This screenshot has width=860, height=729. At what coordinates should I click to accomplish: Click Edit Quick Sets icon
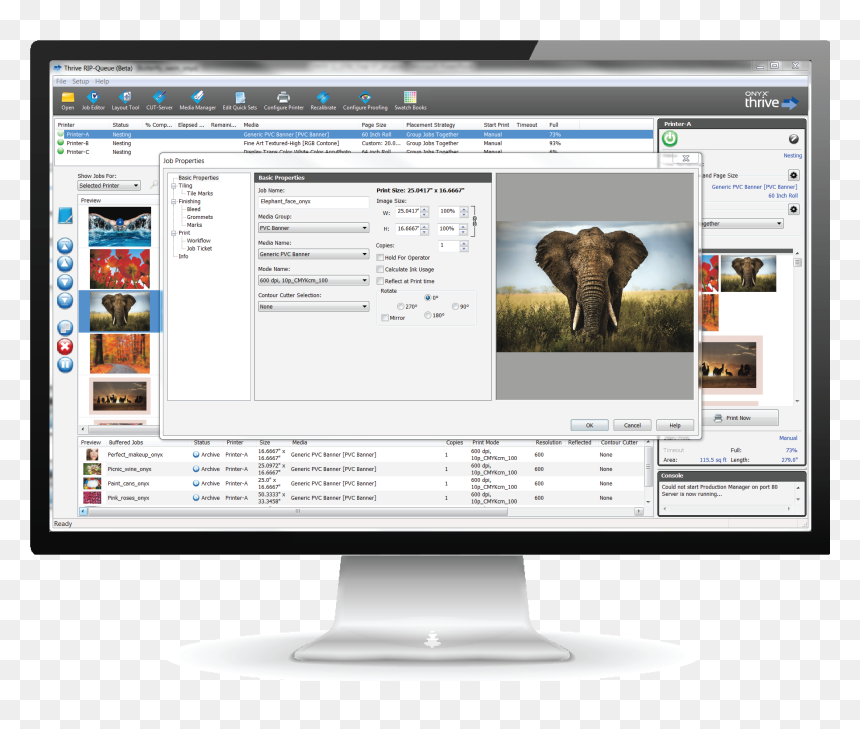240,98
